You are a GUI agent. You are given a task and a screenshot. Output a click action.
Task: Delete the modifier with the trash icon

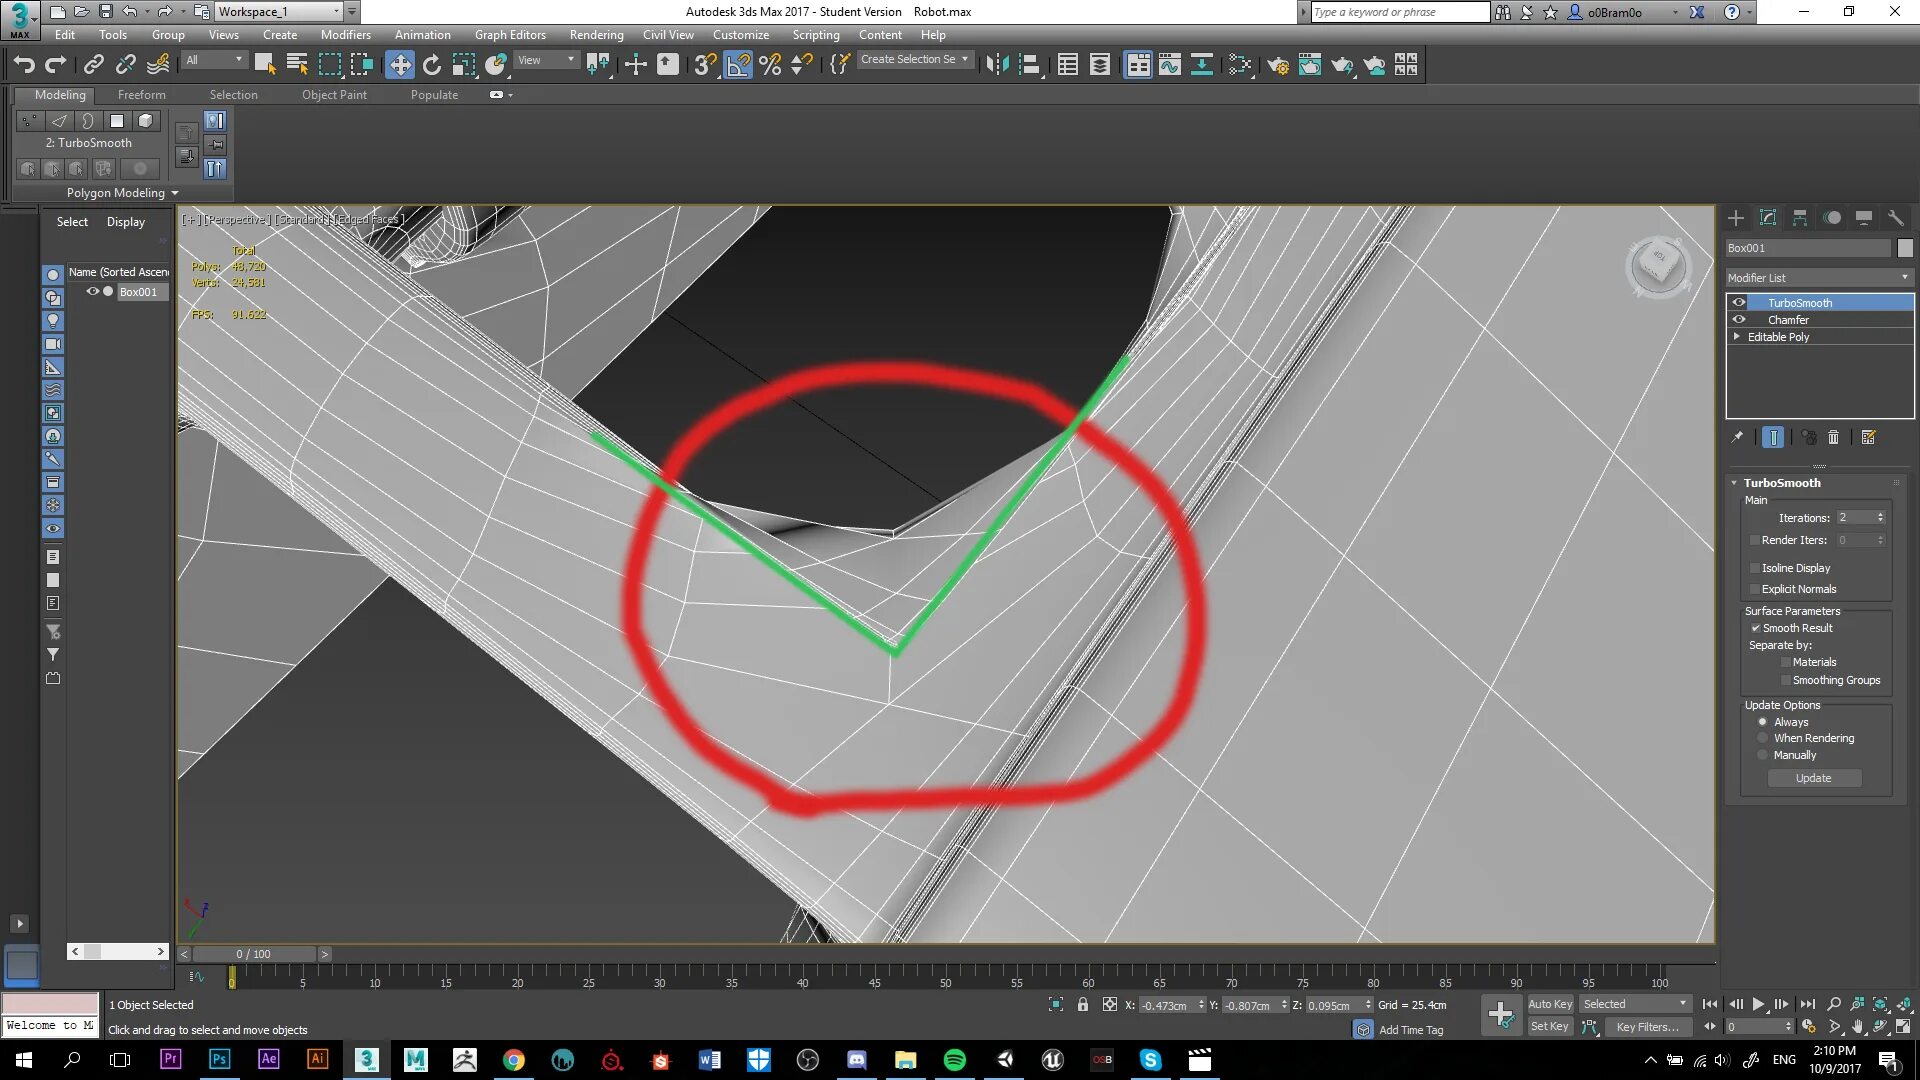(1833, 437)
